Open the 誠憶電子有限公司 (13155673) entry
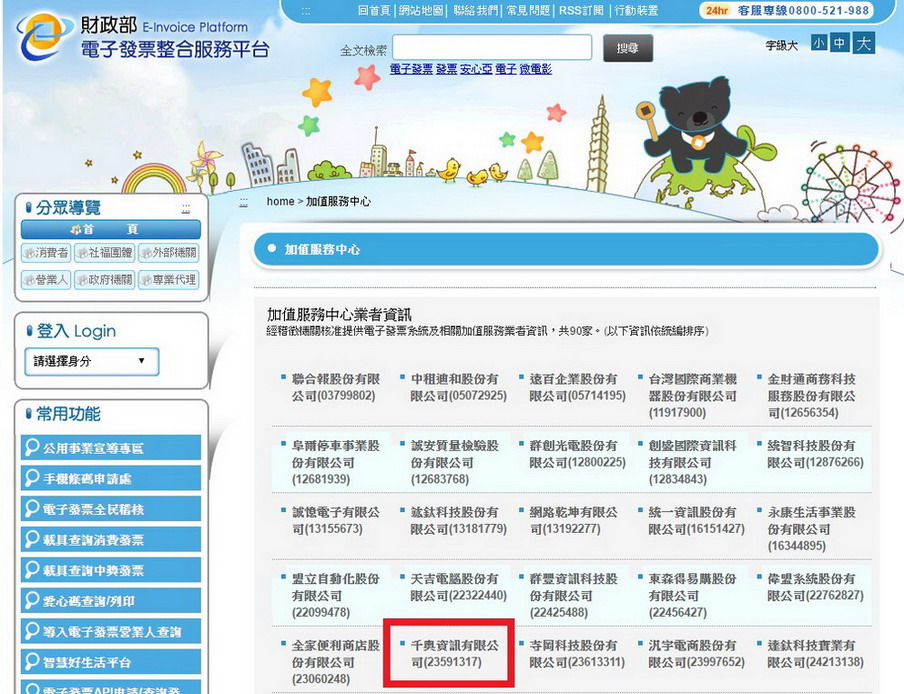Screen dimensions: 904x694 click(336, 520)
